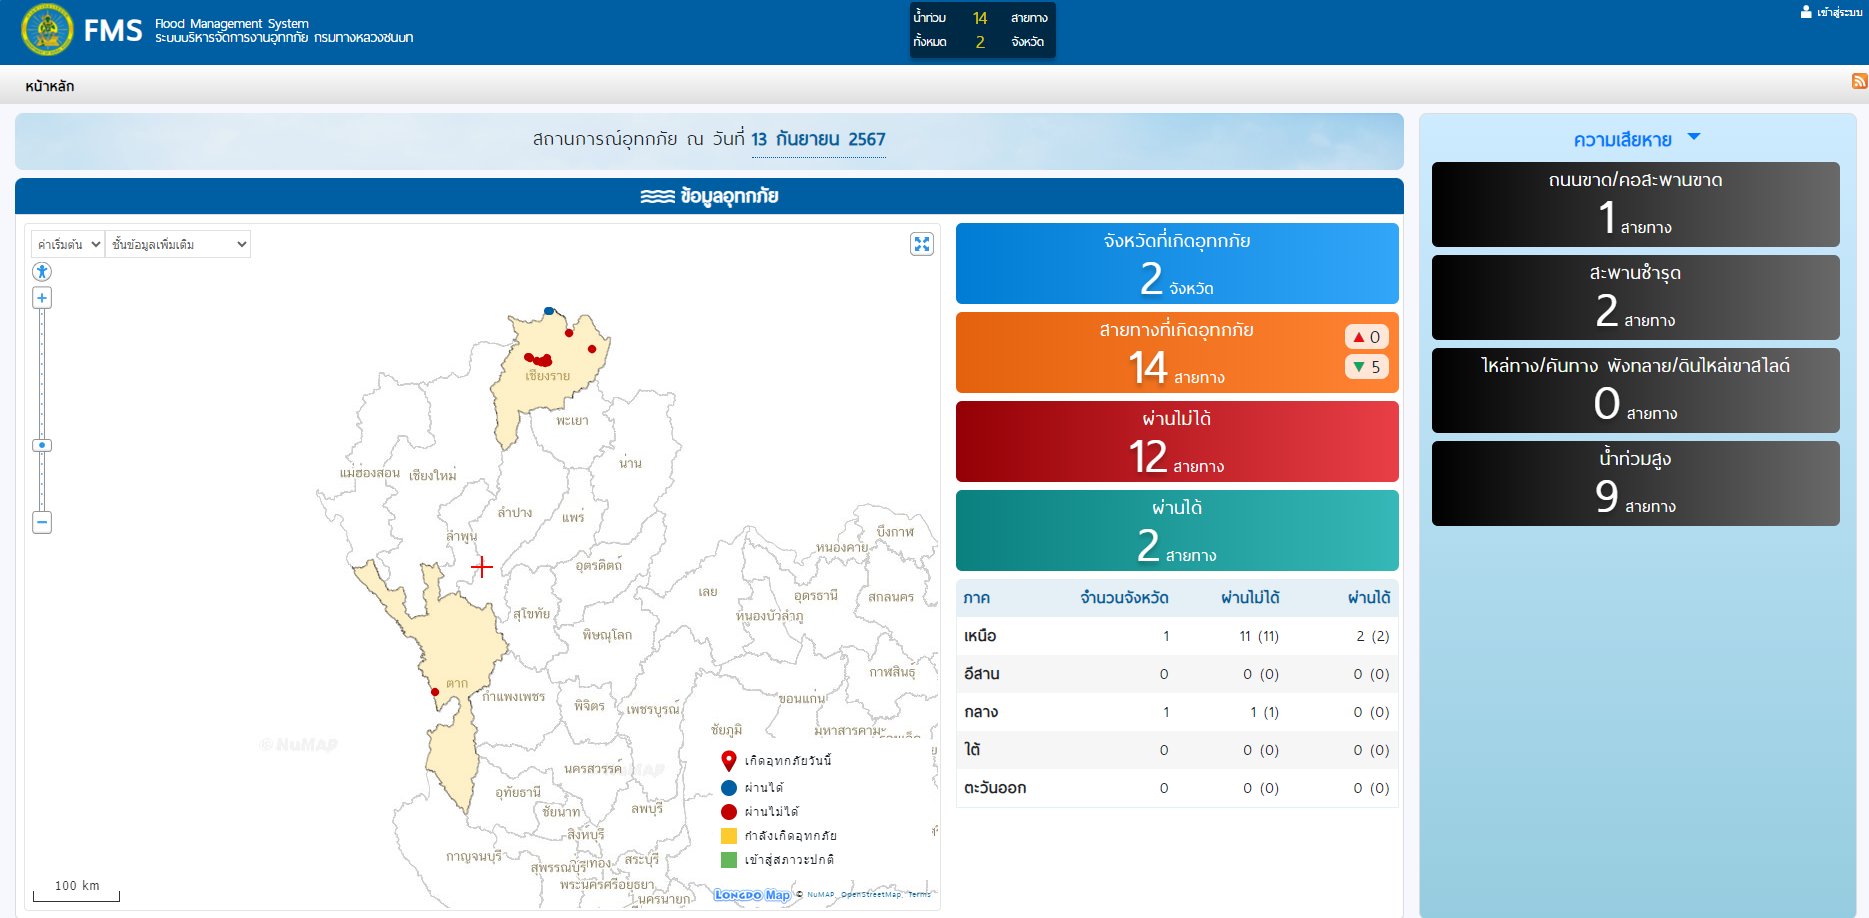Click the NuMAP attribution link
The image size is (1869, 918).
click(x=820, y=895)
